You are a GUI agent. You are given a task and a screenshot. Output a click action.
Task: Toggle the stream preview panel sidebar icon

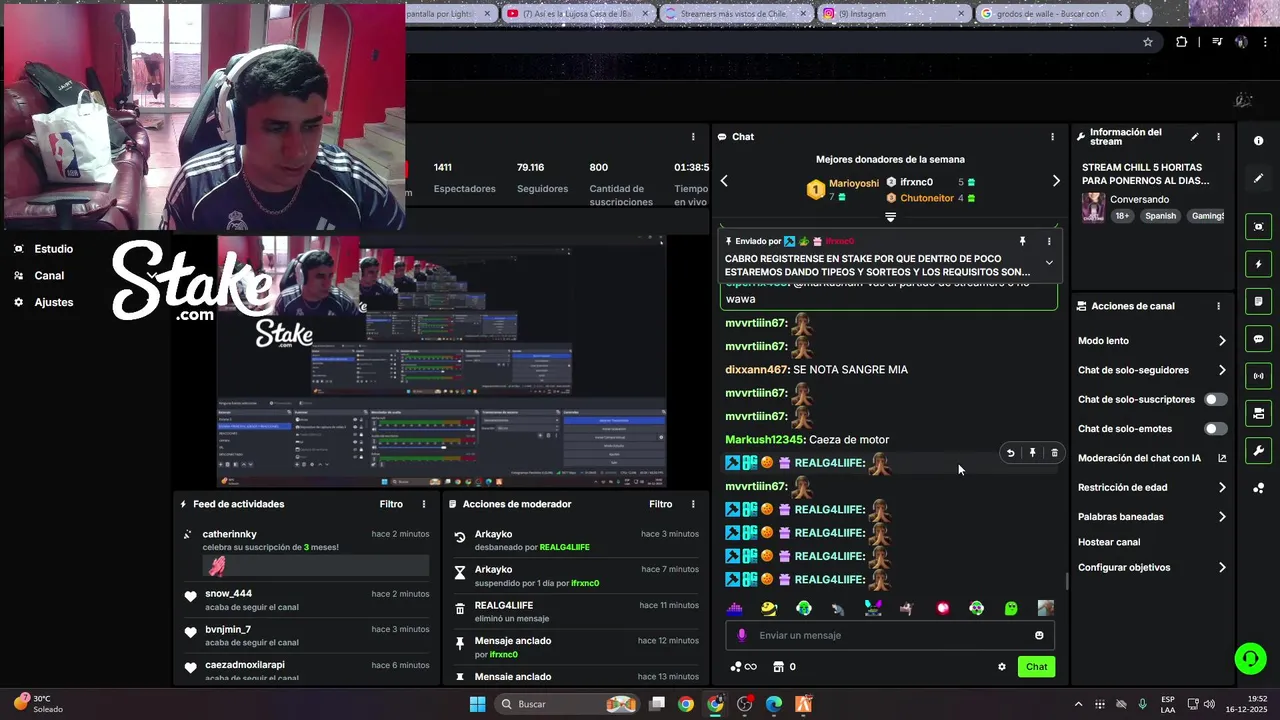tap(1258, 227)
